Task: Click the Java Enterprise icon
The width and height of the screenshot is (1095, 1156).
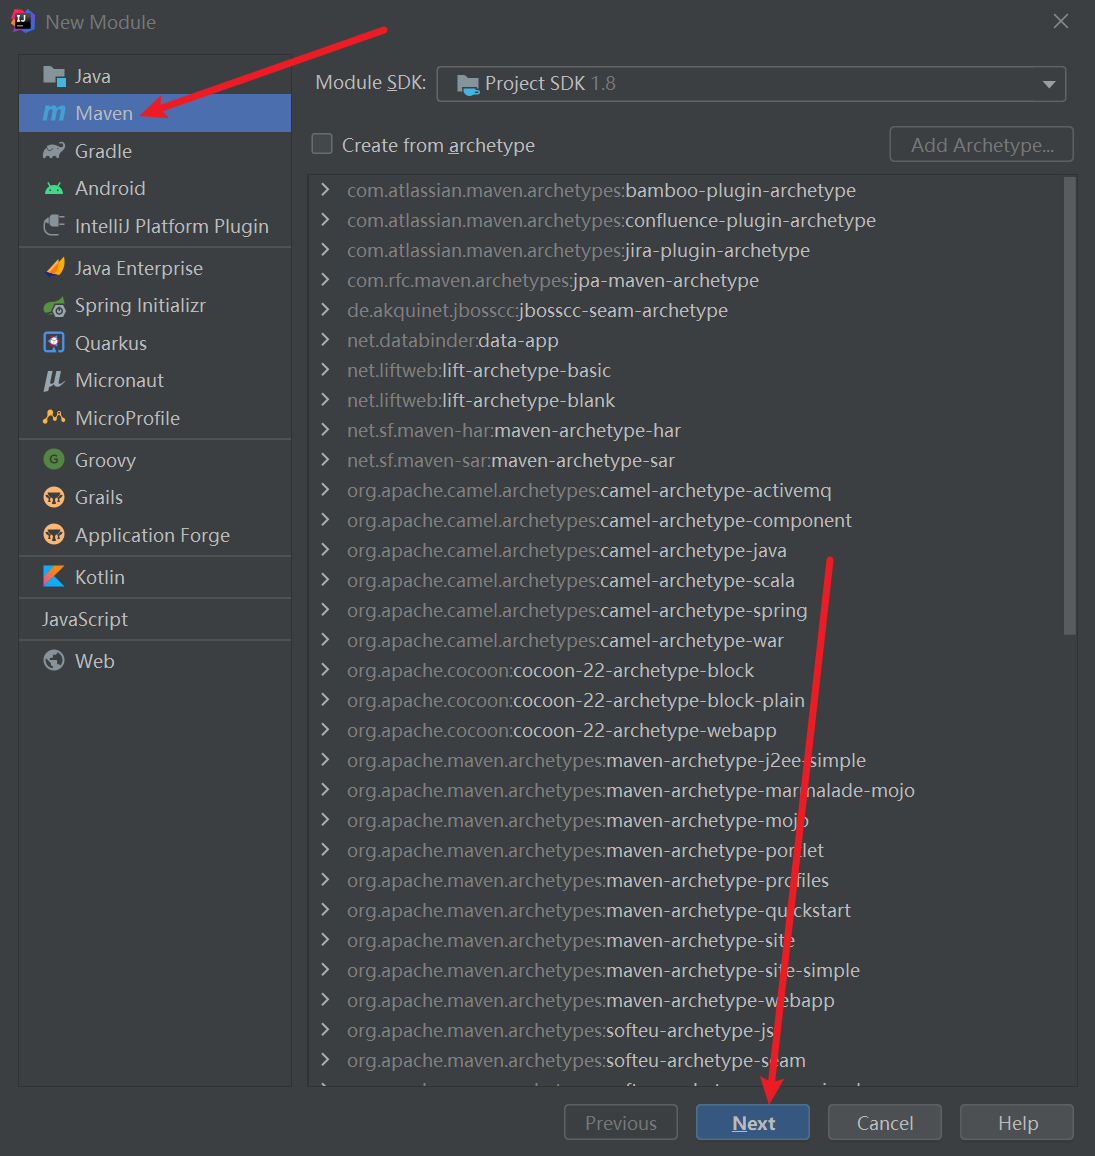Action: 55,268
